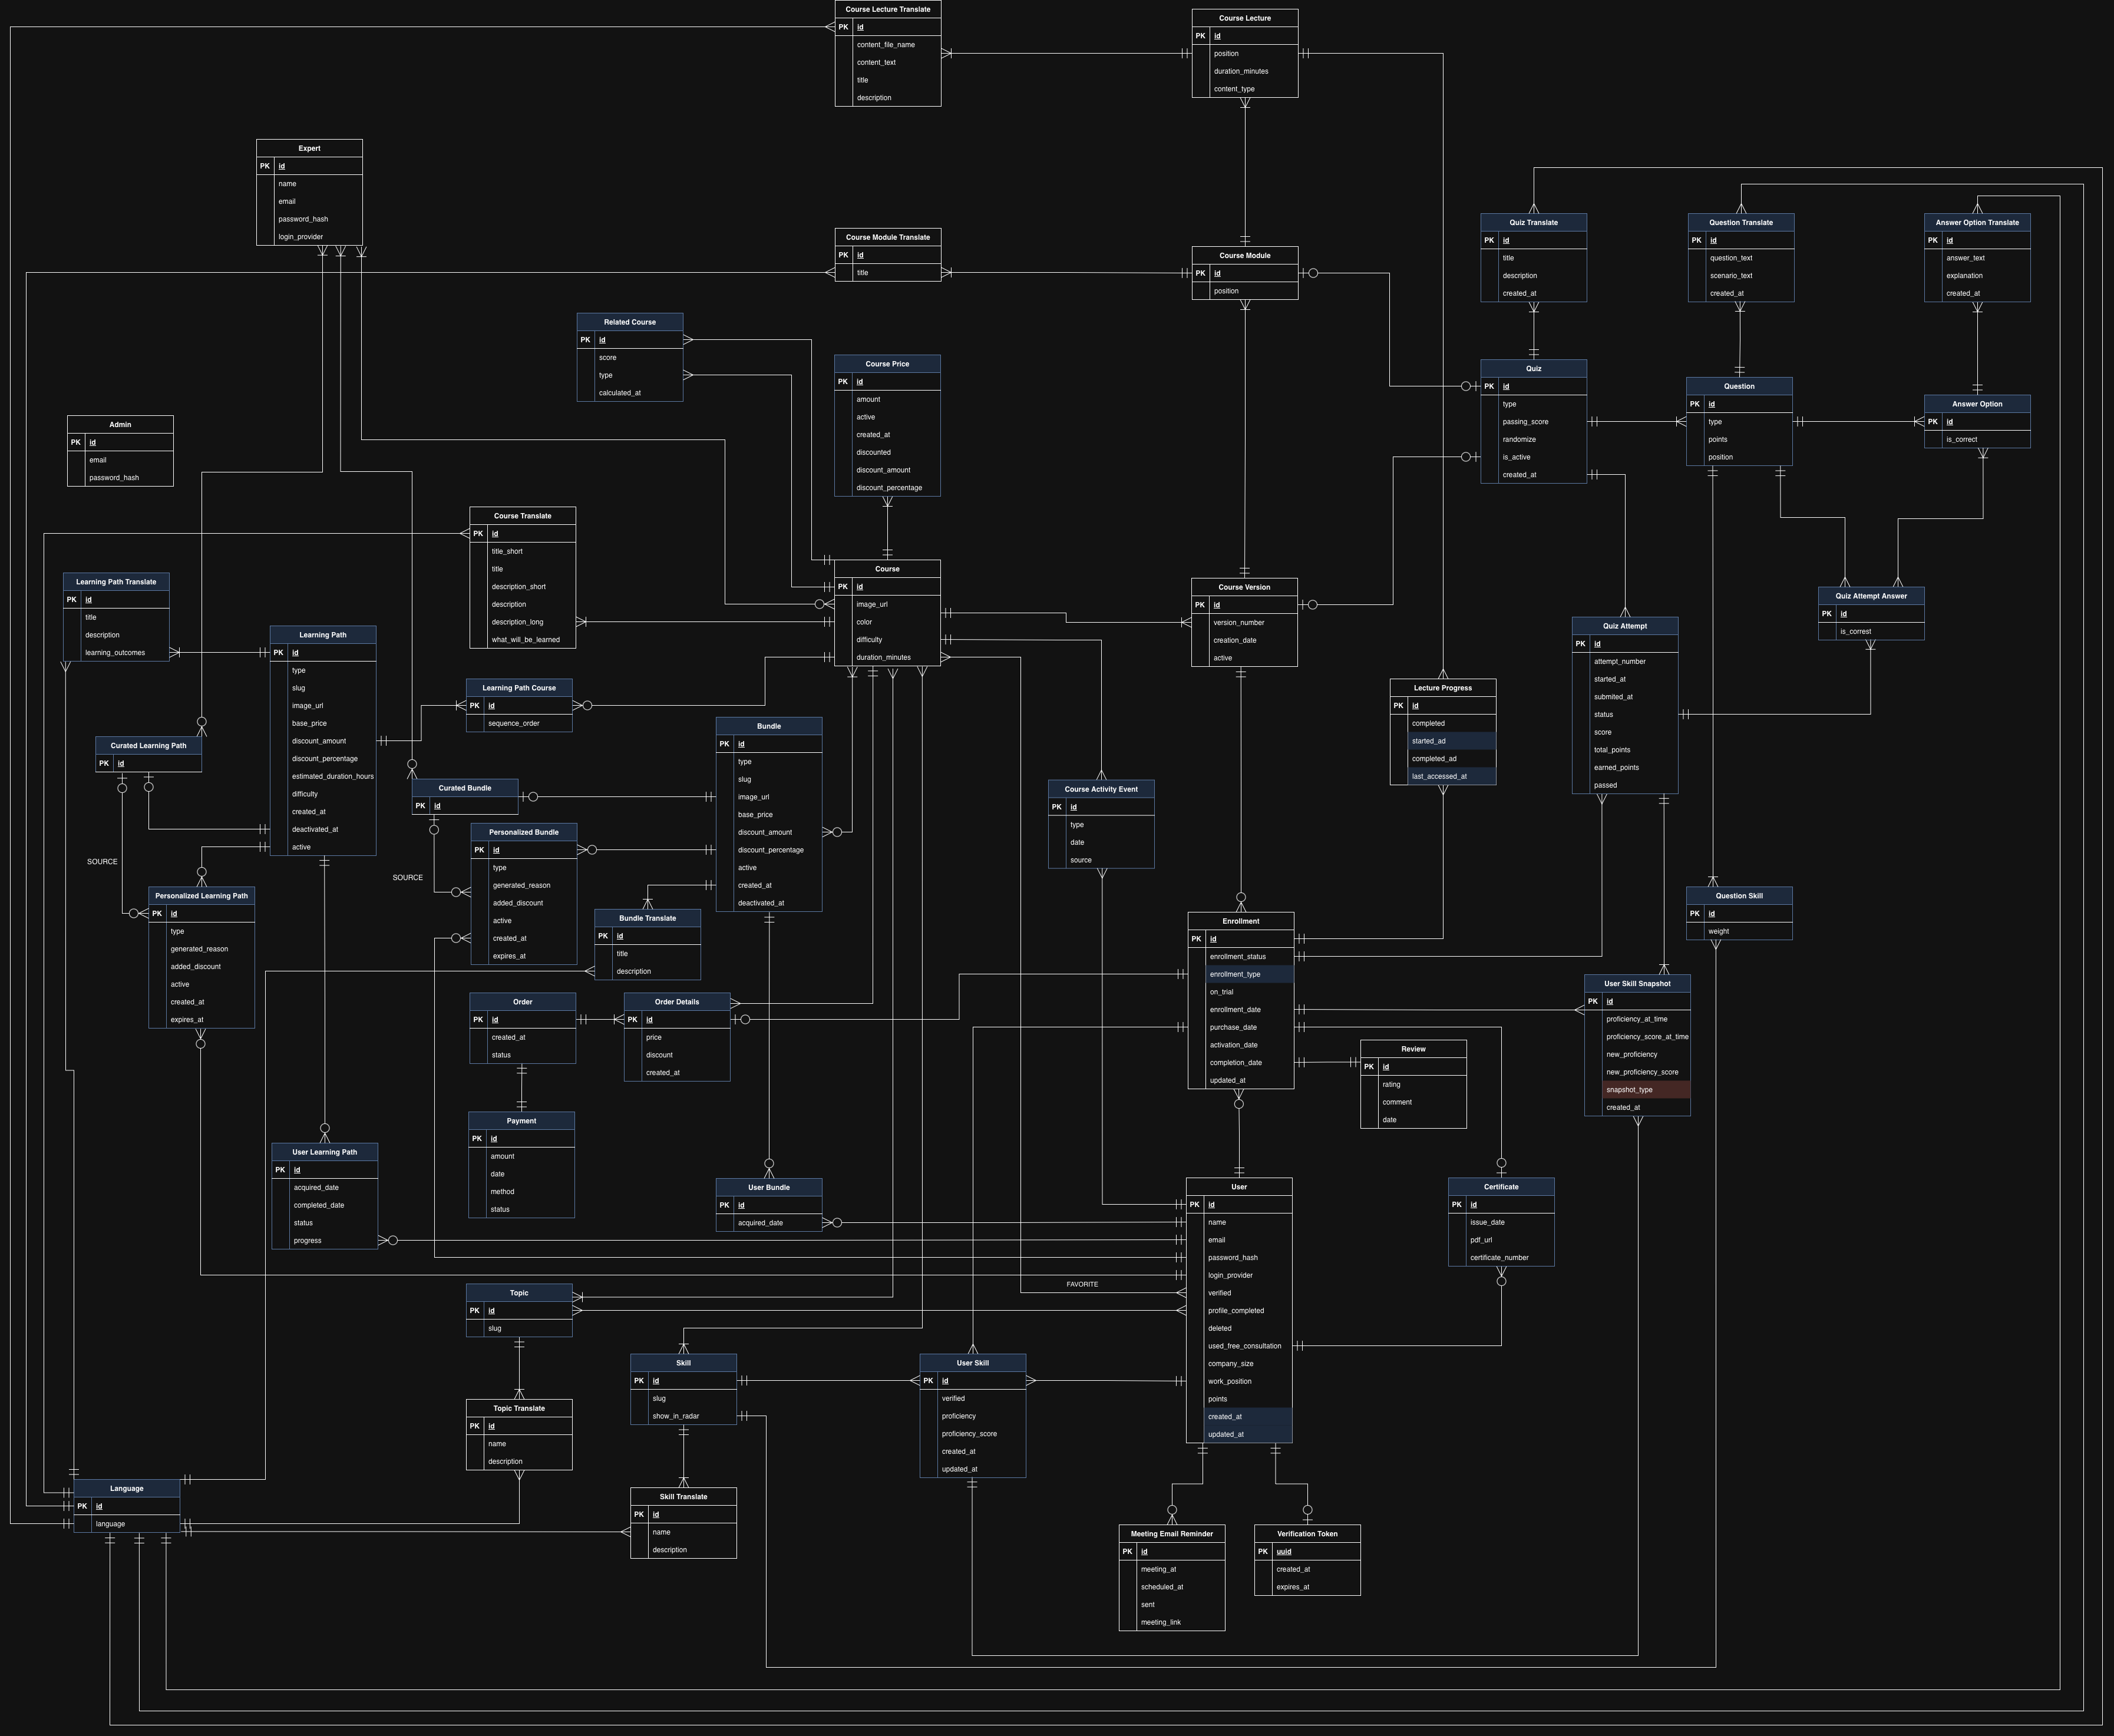Select the certificate_number attribute
The height and width of the screenshot is (1736, 2114).
pyautogui.click(x=1499, y=1258)
